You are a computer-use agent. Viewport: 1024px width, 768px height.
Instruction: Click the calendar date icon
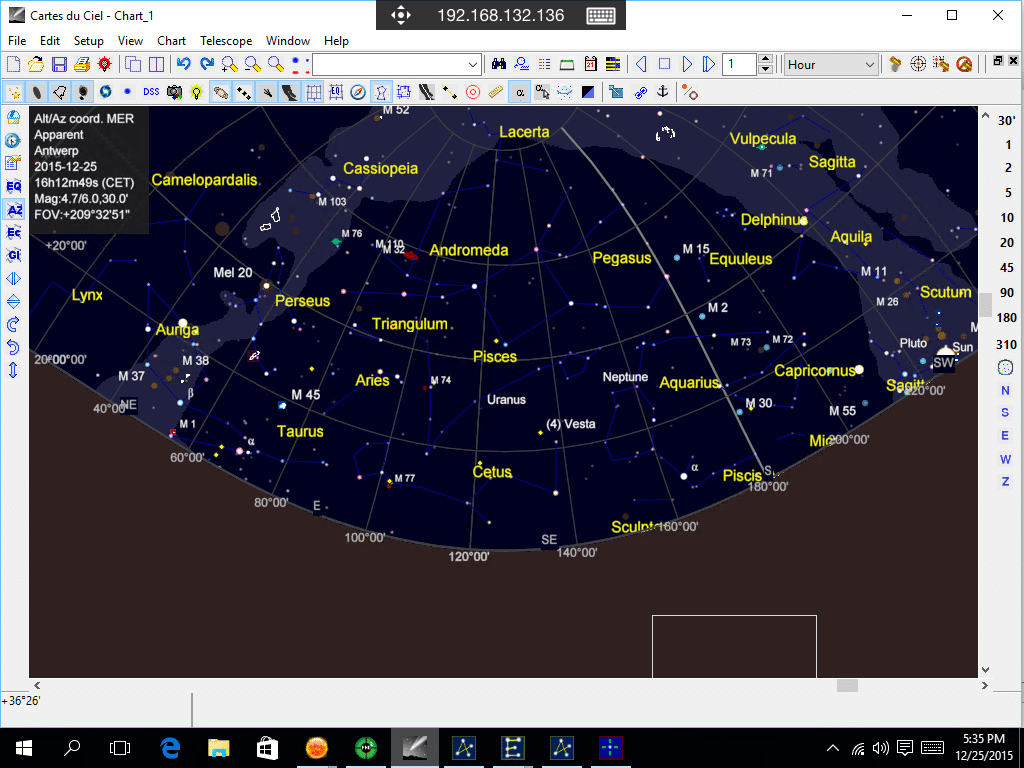pyautogui.click(x=590, y=64)
